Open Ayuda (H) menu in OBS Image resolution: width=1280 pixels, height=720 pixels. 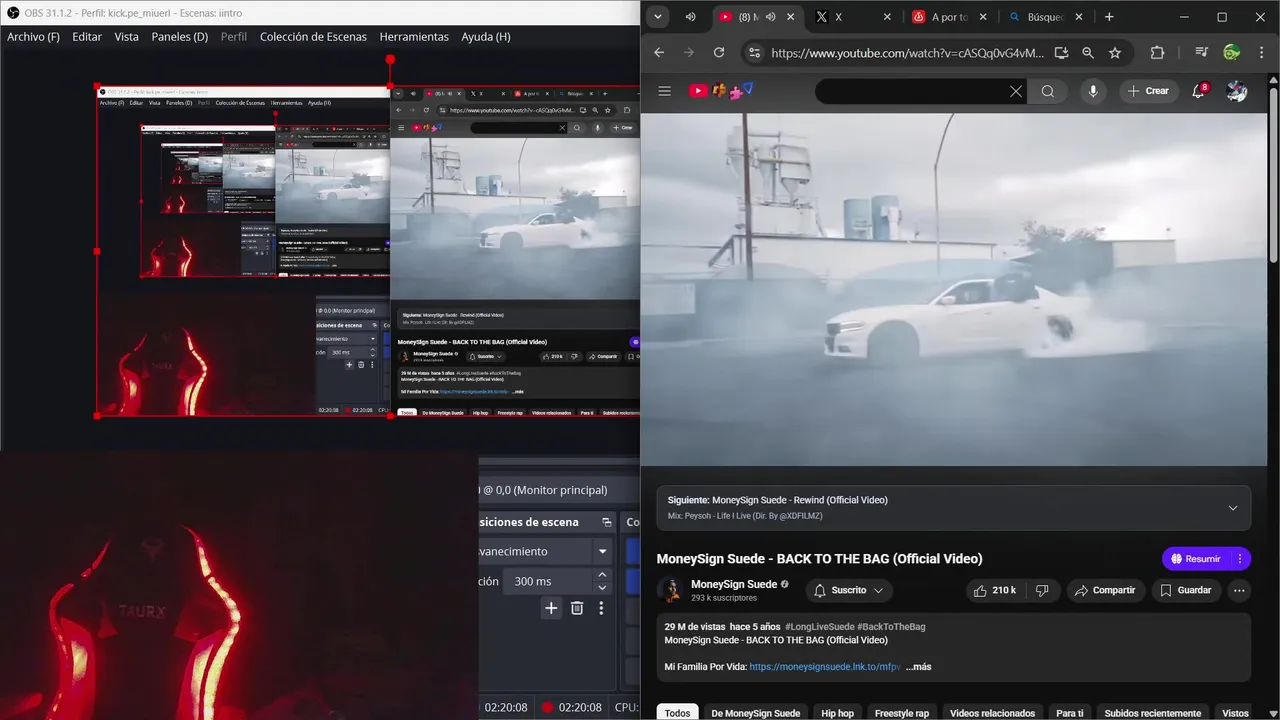(486, 36)
